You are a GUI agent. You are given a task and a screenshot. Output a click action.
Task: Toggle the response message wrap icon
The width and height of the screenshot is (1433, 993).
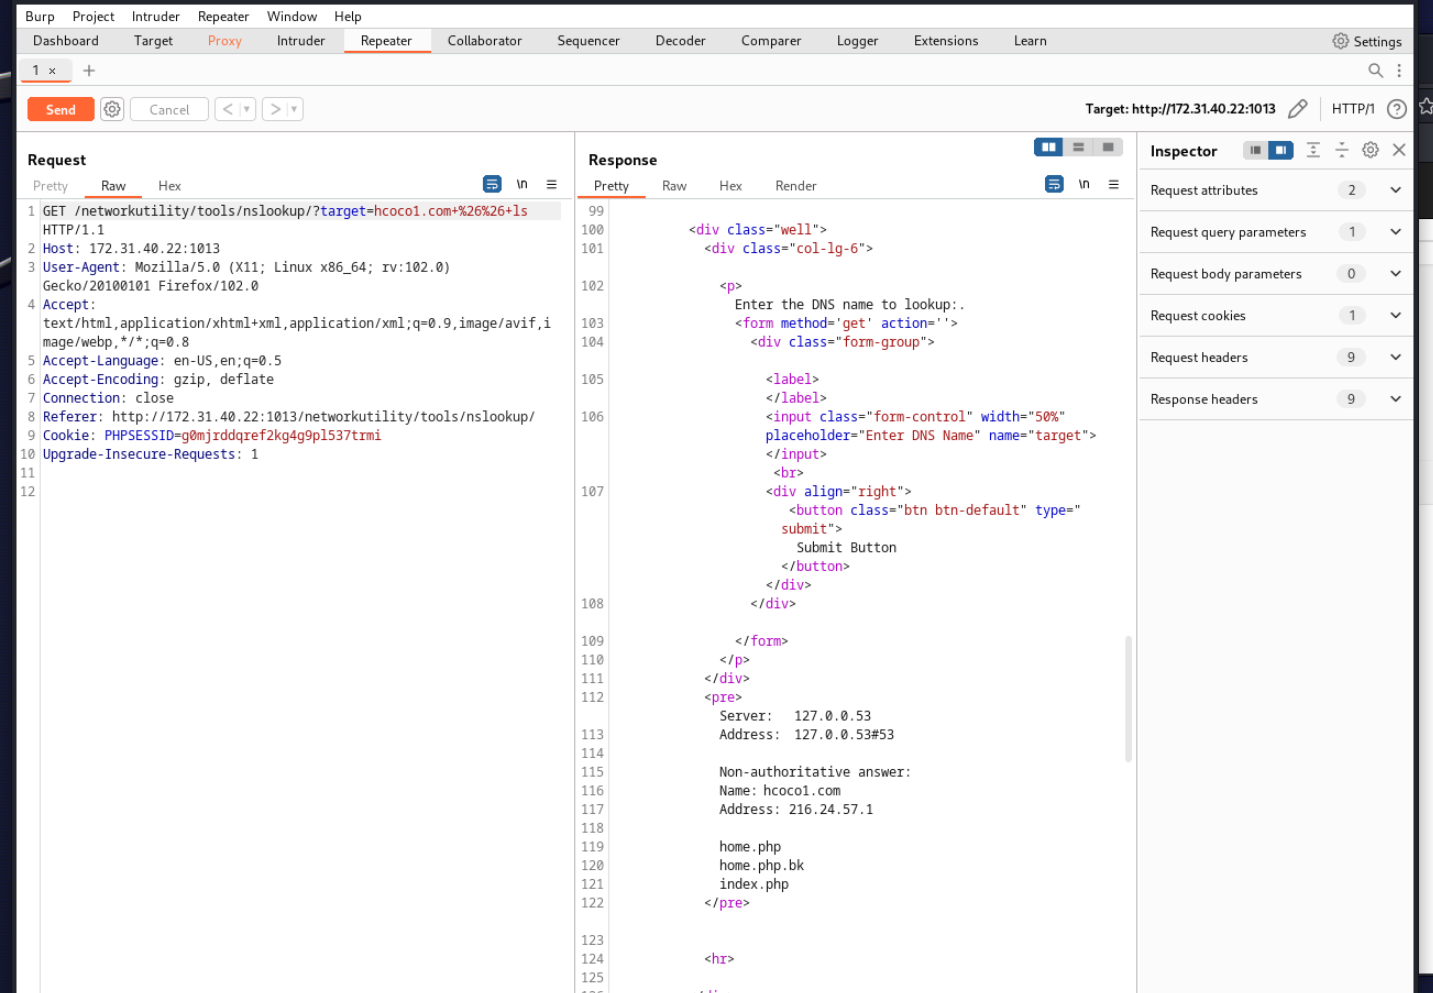click(1054, 184)
